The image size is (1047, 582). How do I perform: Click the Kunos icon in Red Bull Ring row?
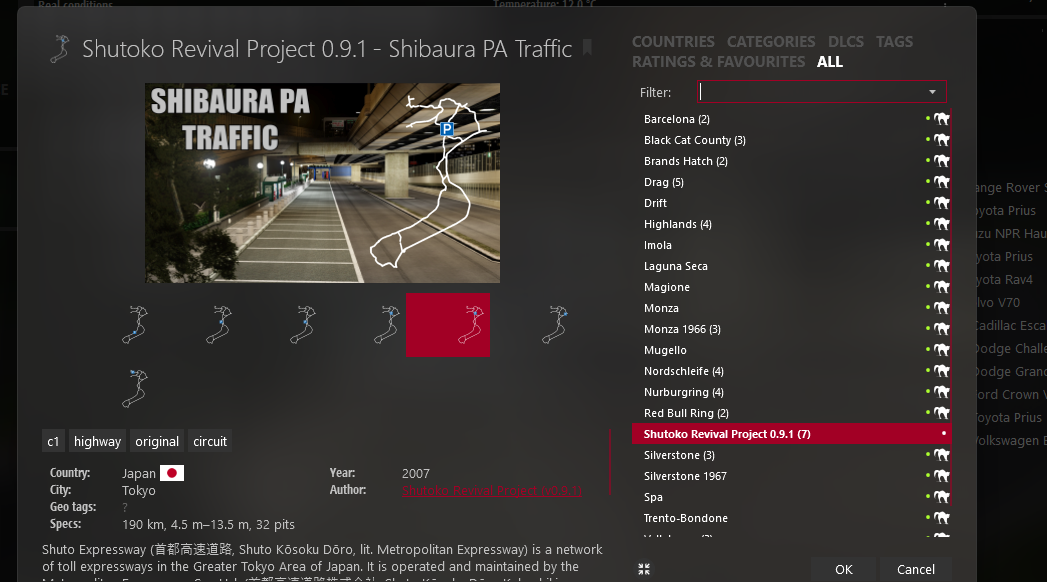pyautogui.click(x=941, y=413)
